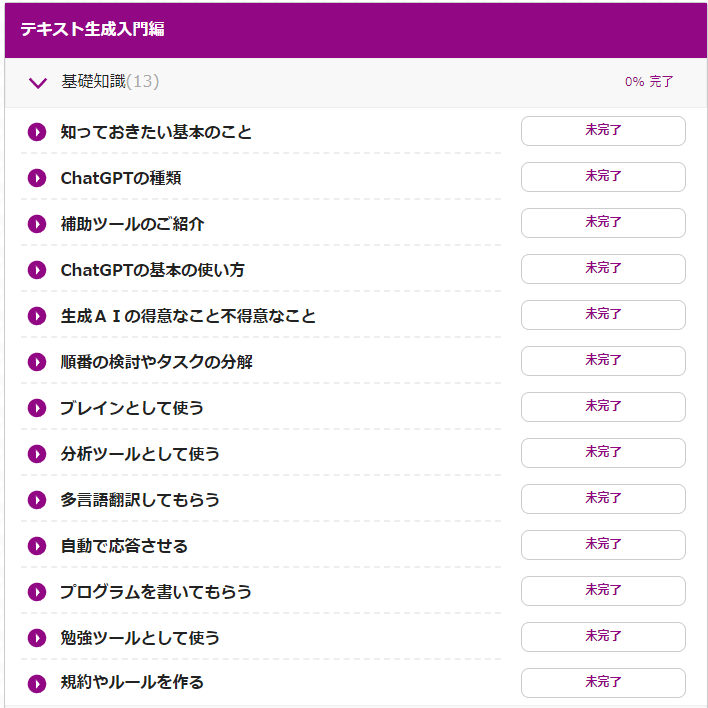Toggle 未完了 status for ChatGPTの種類

click(603, 177)
